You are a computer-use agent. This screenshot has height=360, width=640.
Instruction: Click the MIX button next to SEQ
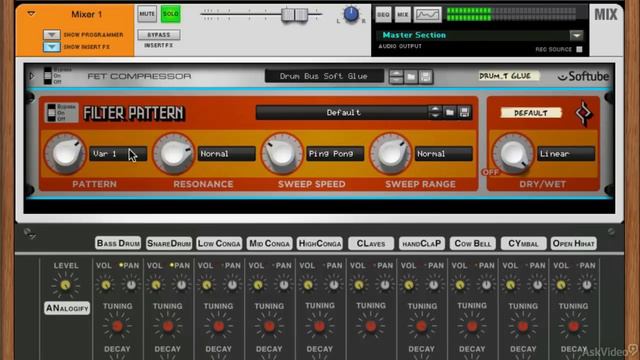click(x=402, y=15)
